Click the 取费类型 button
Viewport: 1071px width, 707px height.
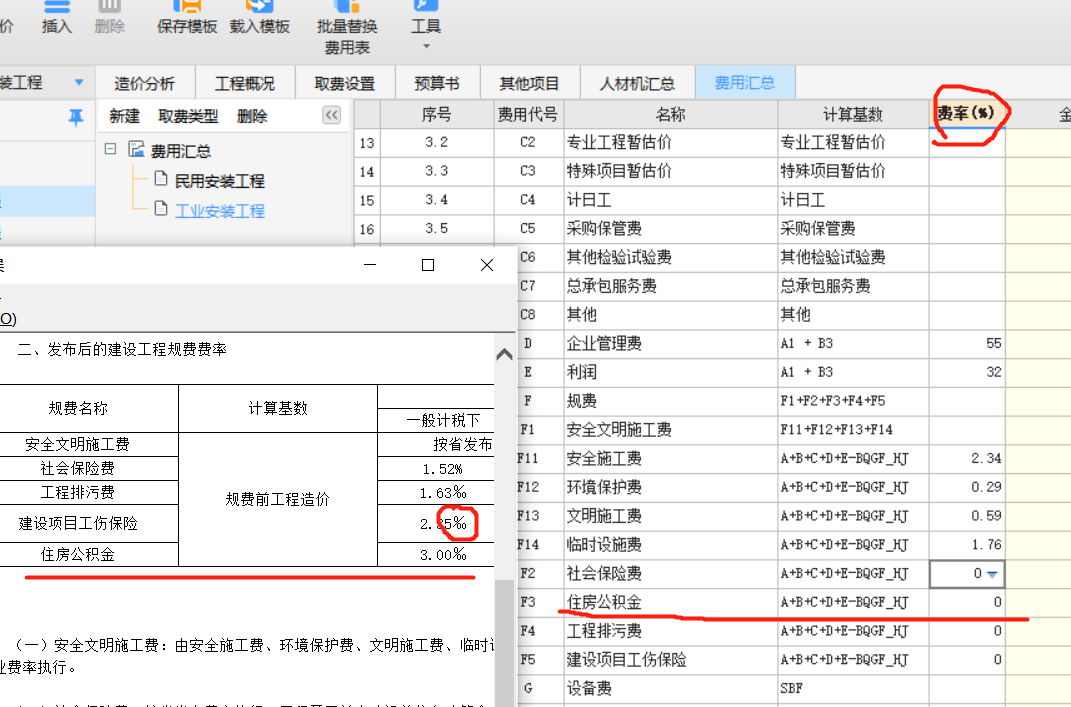click(x=188, y=117)
